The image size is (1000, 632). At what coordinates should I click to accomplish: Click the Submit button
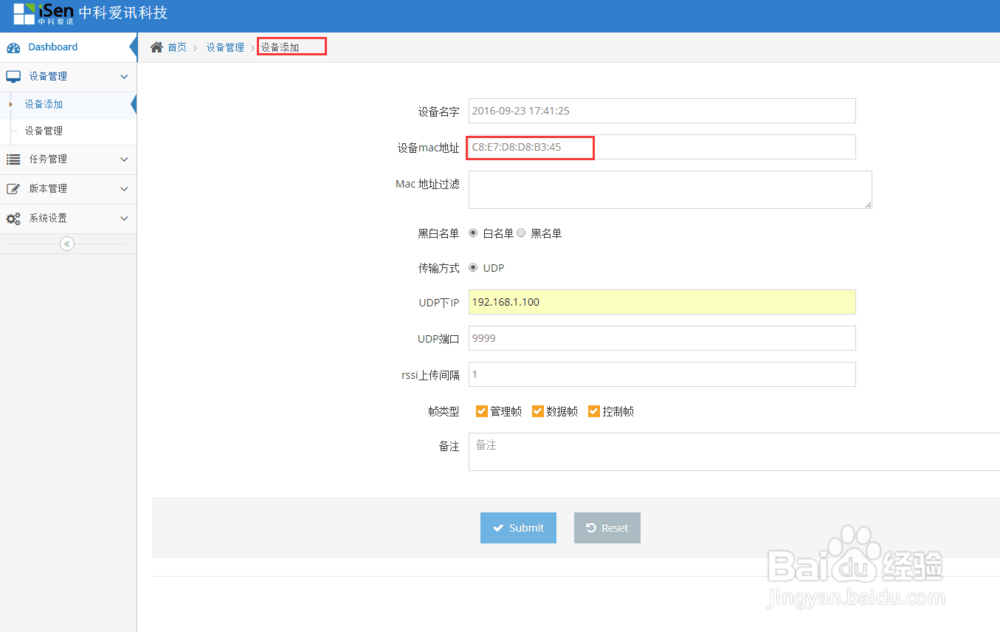(518, 528)
